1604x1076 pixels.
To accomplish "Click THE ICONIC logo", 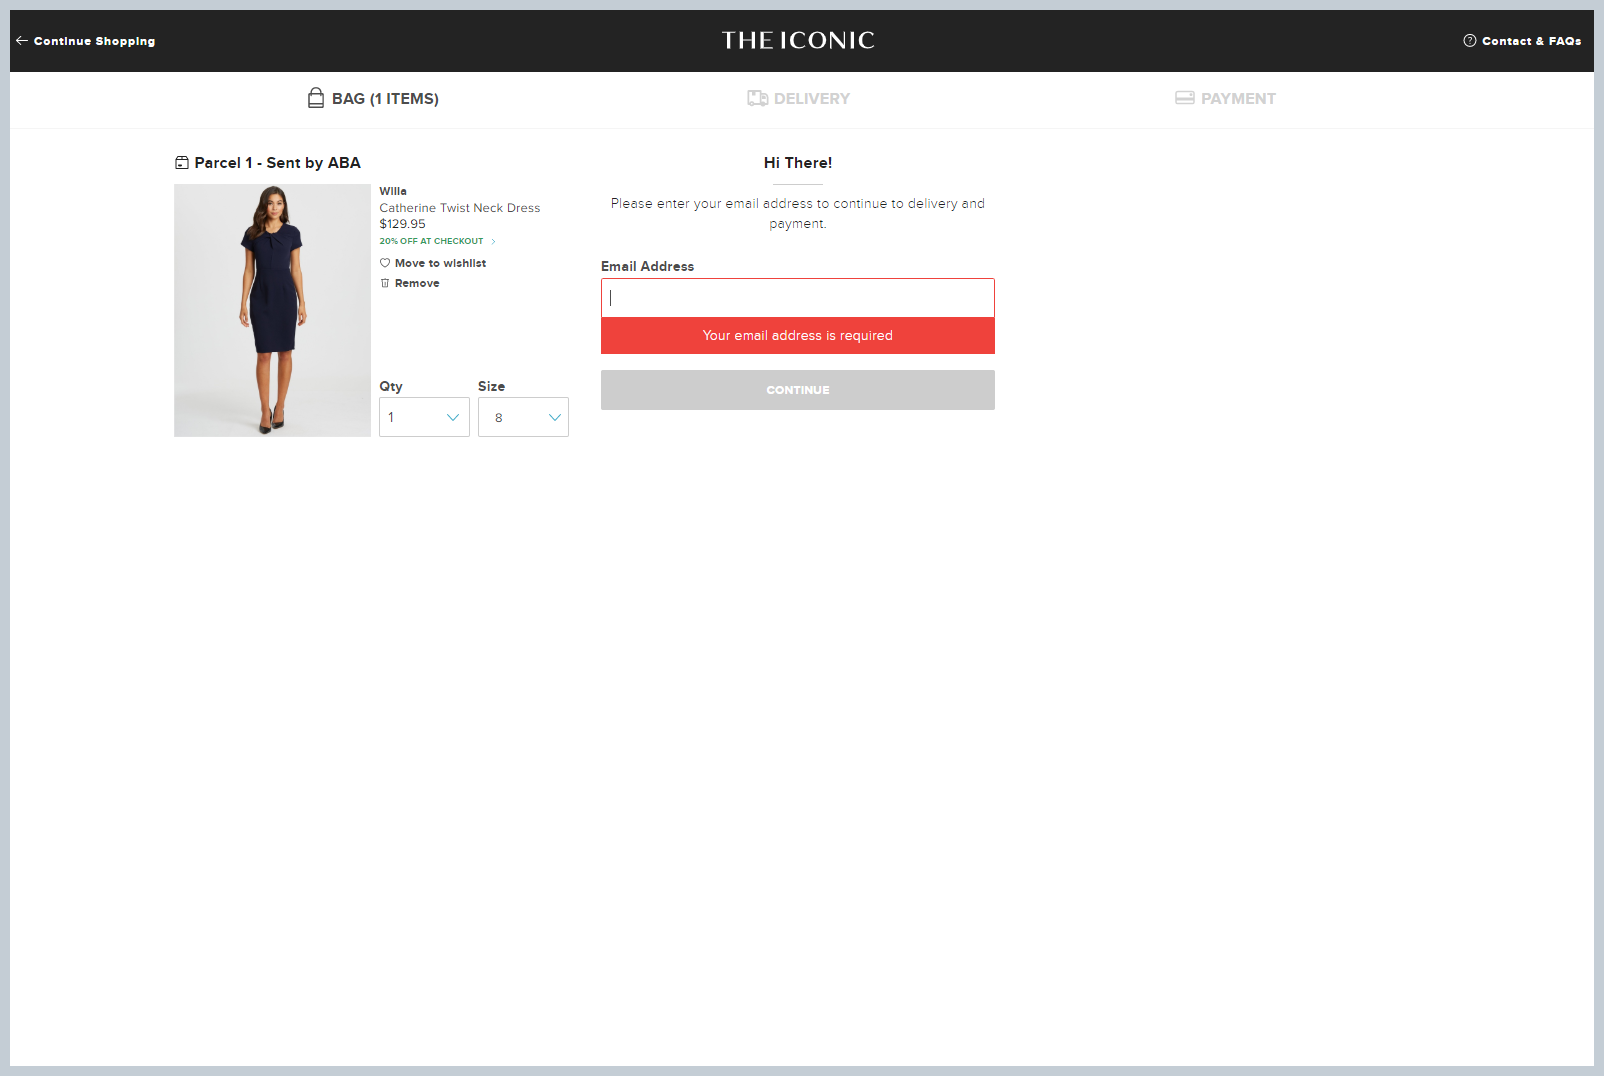I will (798, 40).
